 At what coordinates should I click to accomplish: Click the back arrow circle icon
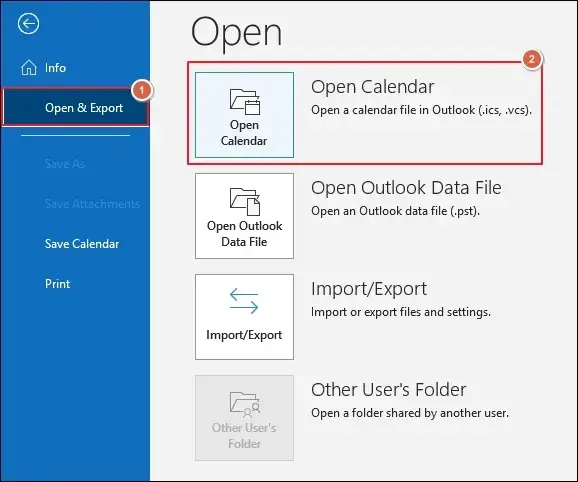[x=28, y=24]
